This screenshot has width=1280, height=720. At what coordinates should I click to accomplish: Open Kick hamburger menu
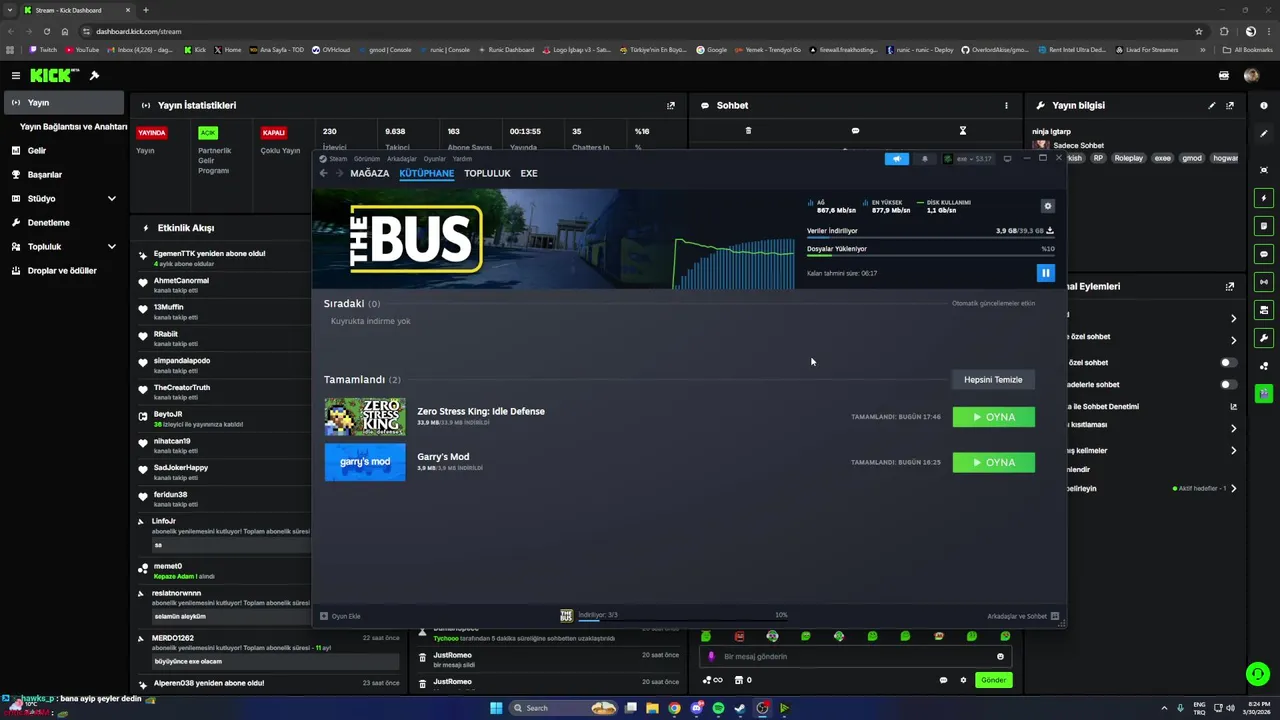coord(15,75)
